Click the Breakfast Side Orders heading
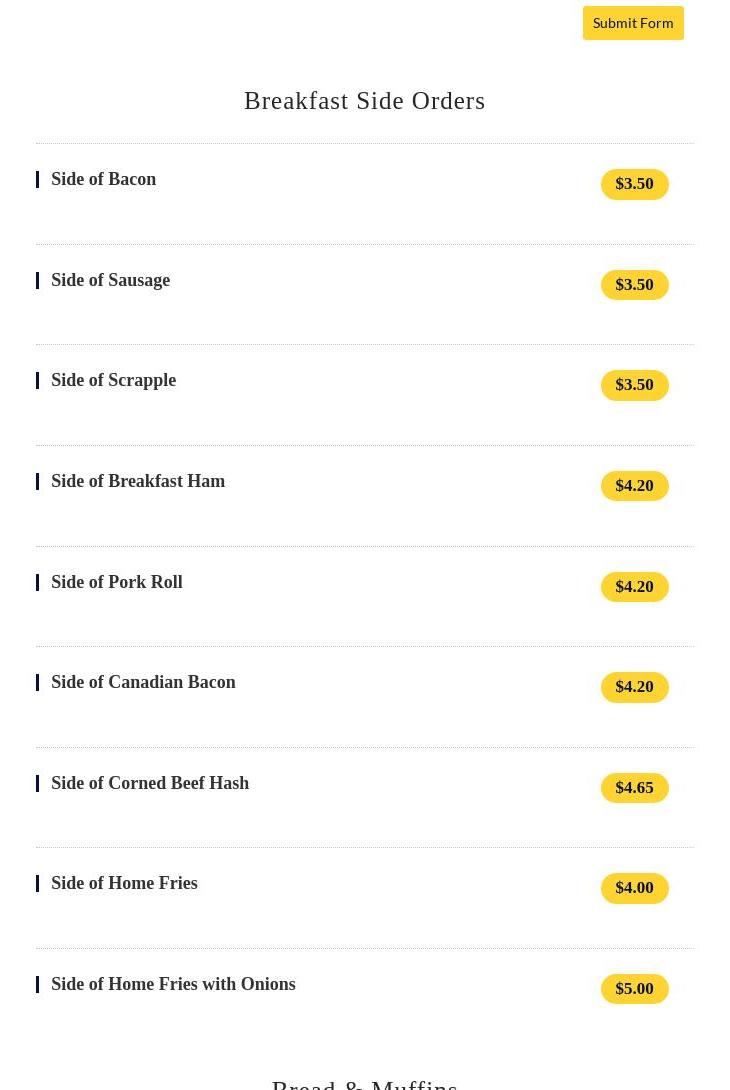 [364, 101]
